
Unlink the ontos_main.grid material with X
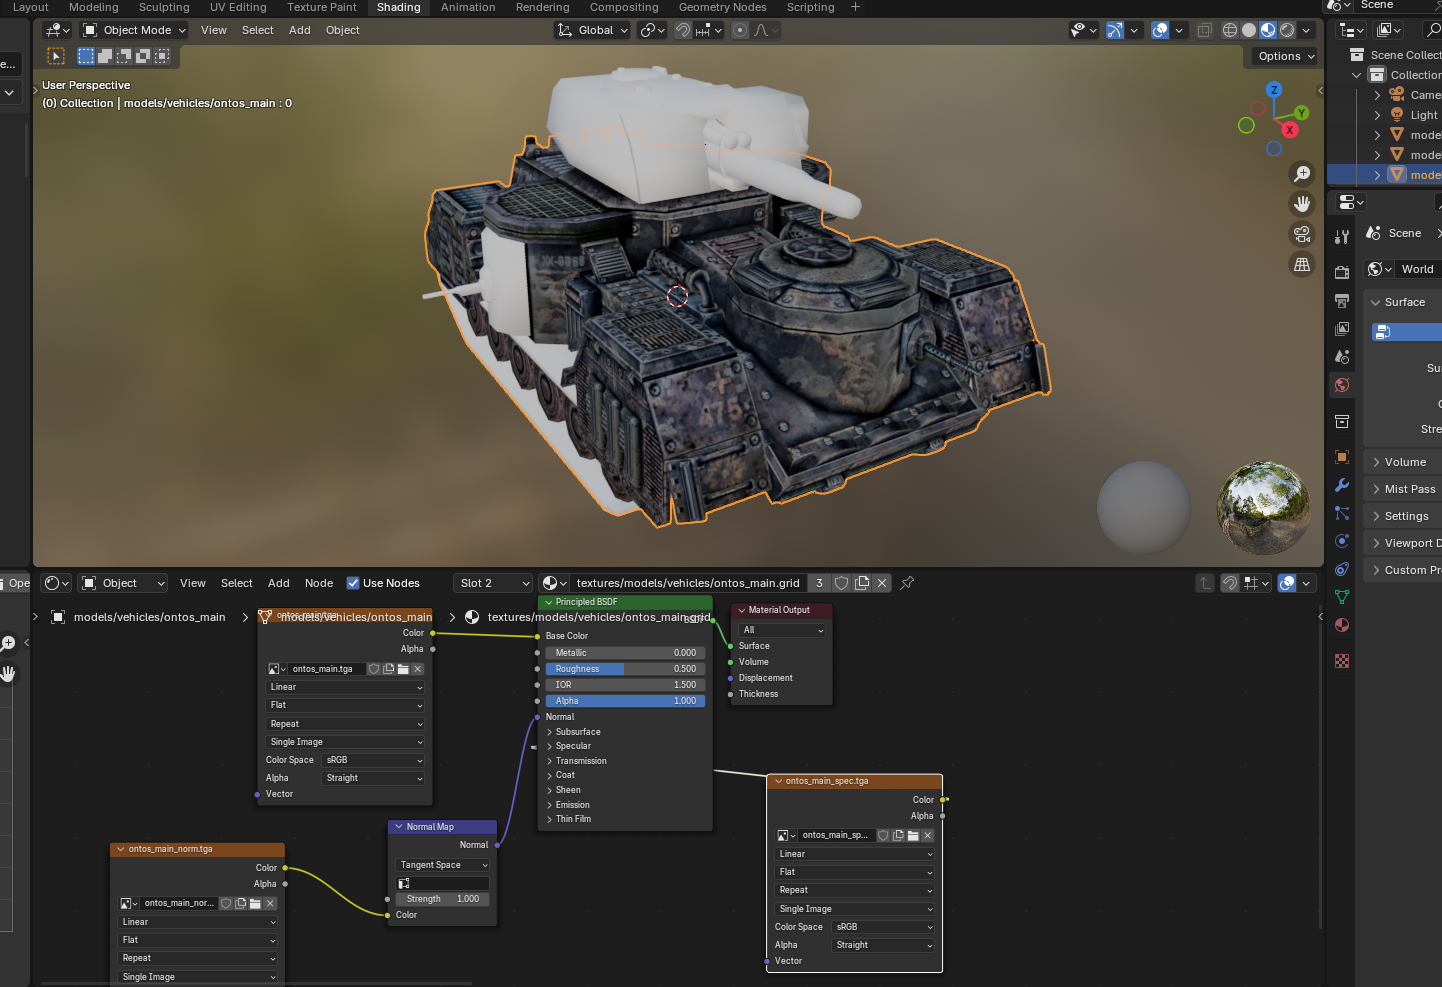[882, 583]
